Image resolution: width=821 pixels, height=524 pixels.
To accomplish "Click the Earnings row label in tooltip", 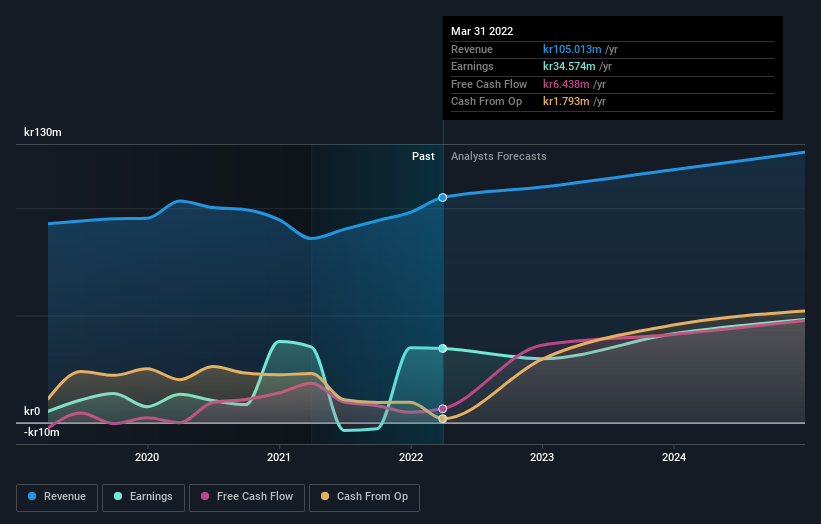I will tap(472, 66).
